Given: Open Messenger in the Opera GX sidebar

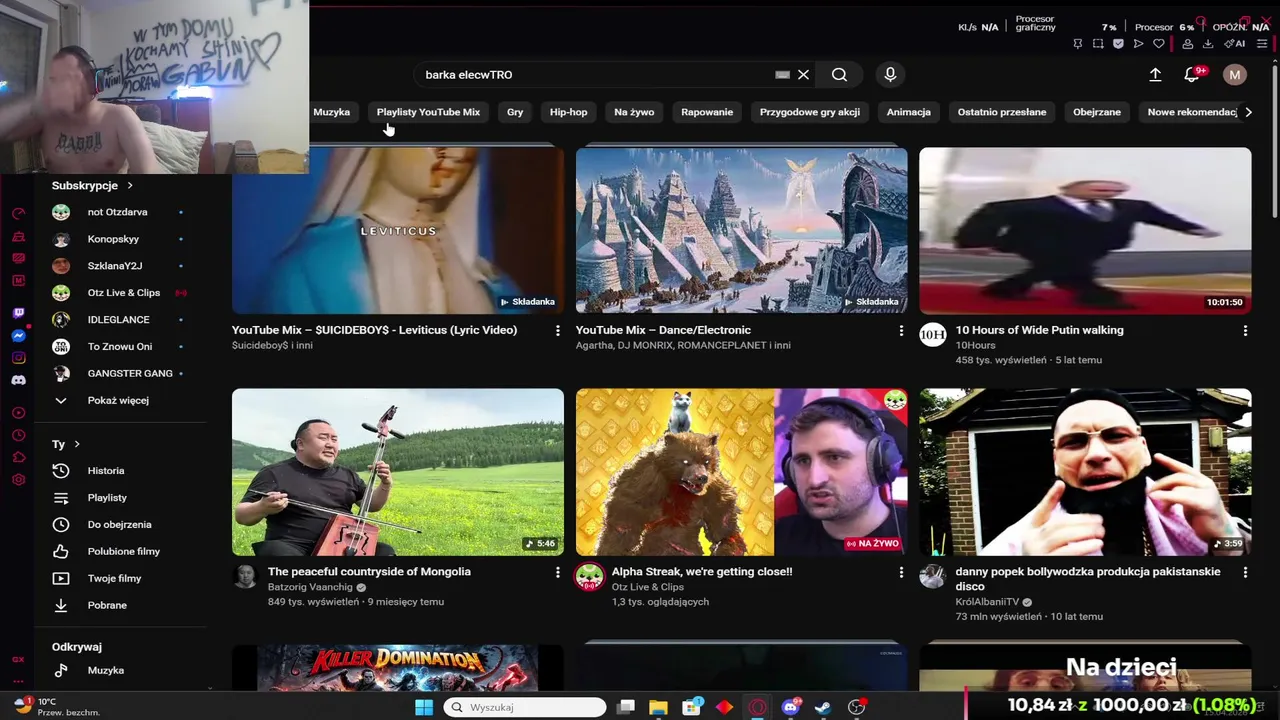Looking at the screenshot, I should click(18, 336).
